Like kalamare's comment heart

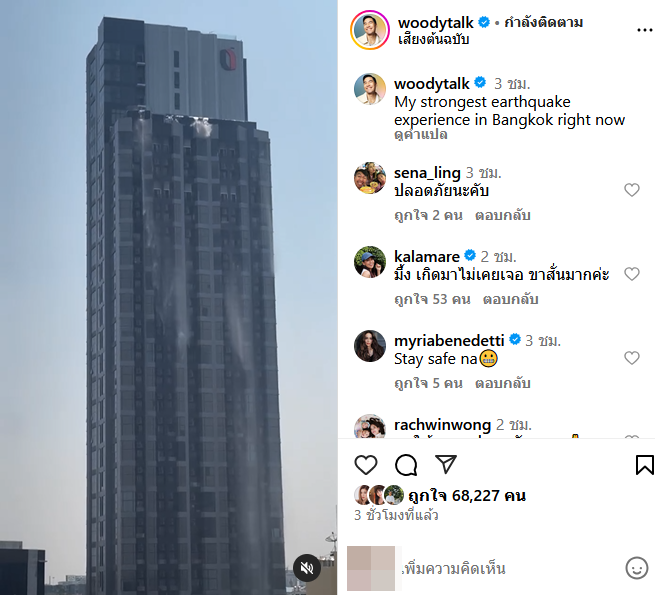click(x=632, y=274)
